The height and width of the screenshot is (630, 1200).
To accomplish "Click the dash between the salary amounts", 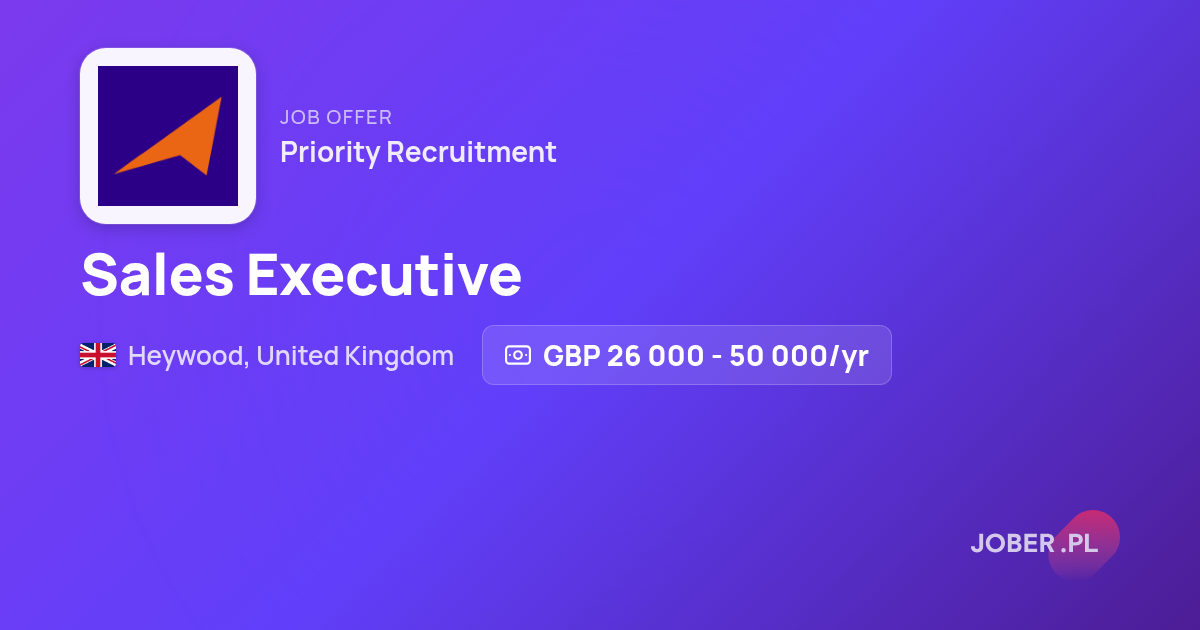I will click(x=717, y=356).
